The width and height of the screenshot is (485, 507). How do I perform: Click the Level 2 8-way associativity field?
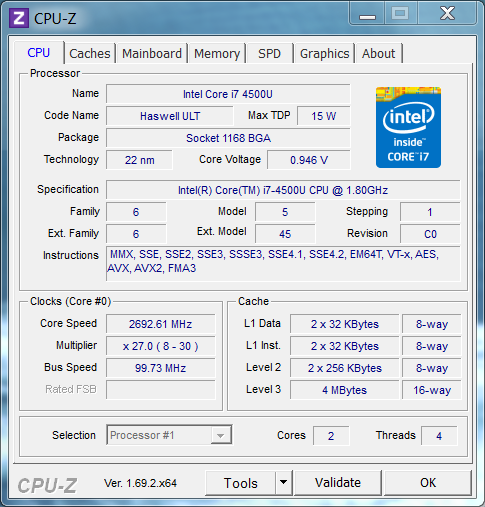[x=432, y=368]
